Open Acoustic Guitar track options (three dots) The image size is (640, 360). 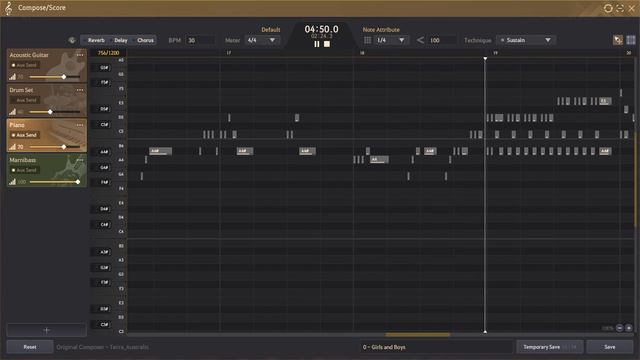(80, 55)
